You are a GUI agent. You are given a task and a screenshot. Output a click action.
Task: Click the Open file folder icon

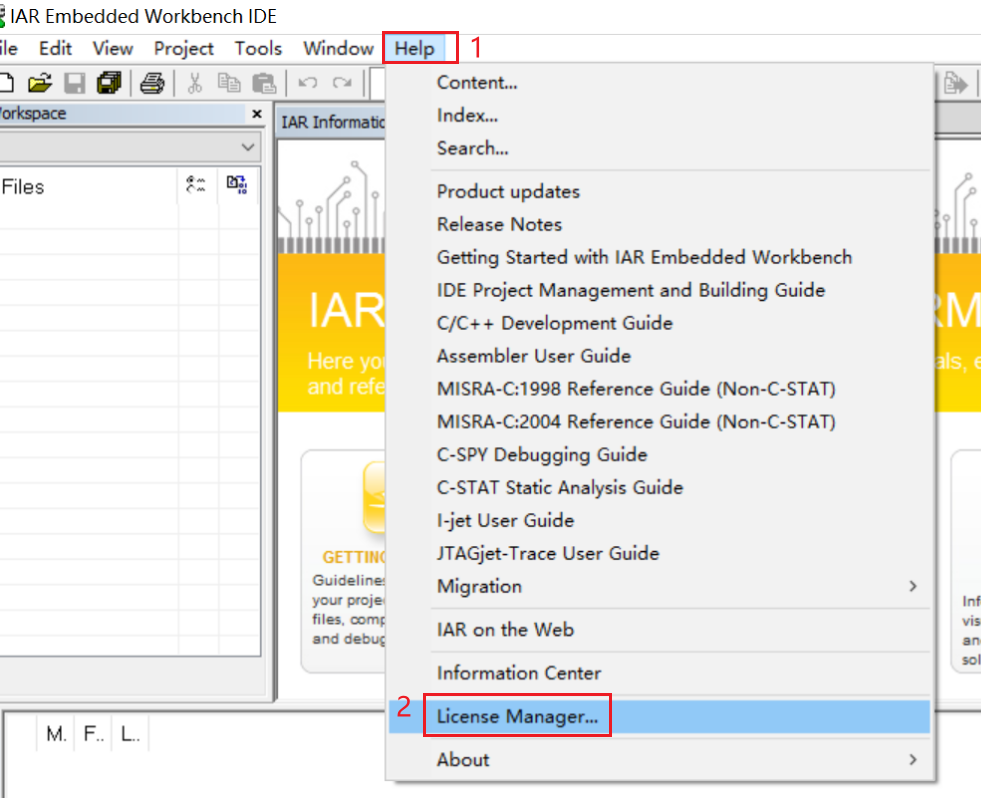coord(39,83)
